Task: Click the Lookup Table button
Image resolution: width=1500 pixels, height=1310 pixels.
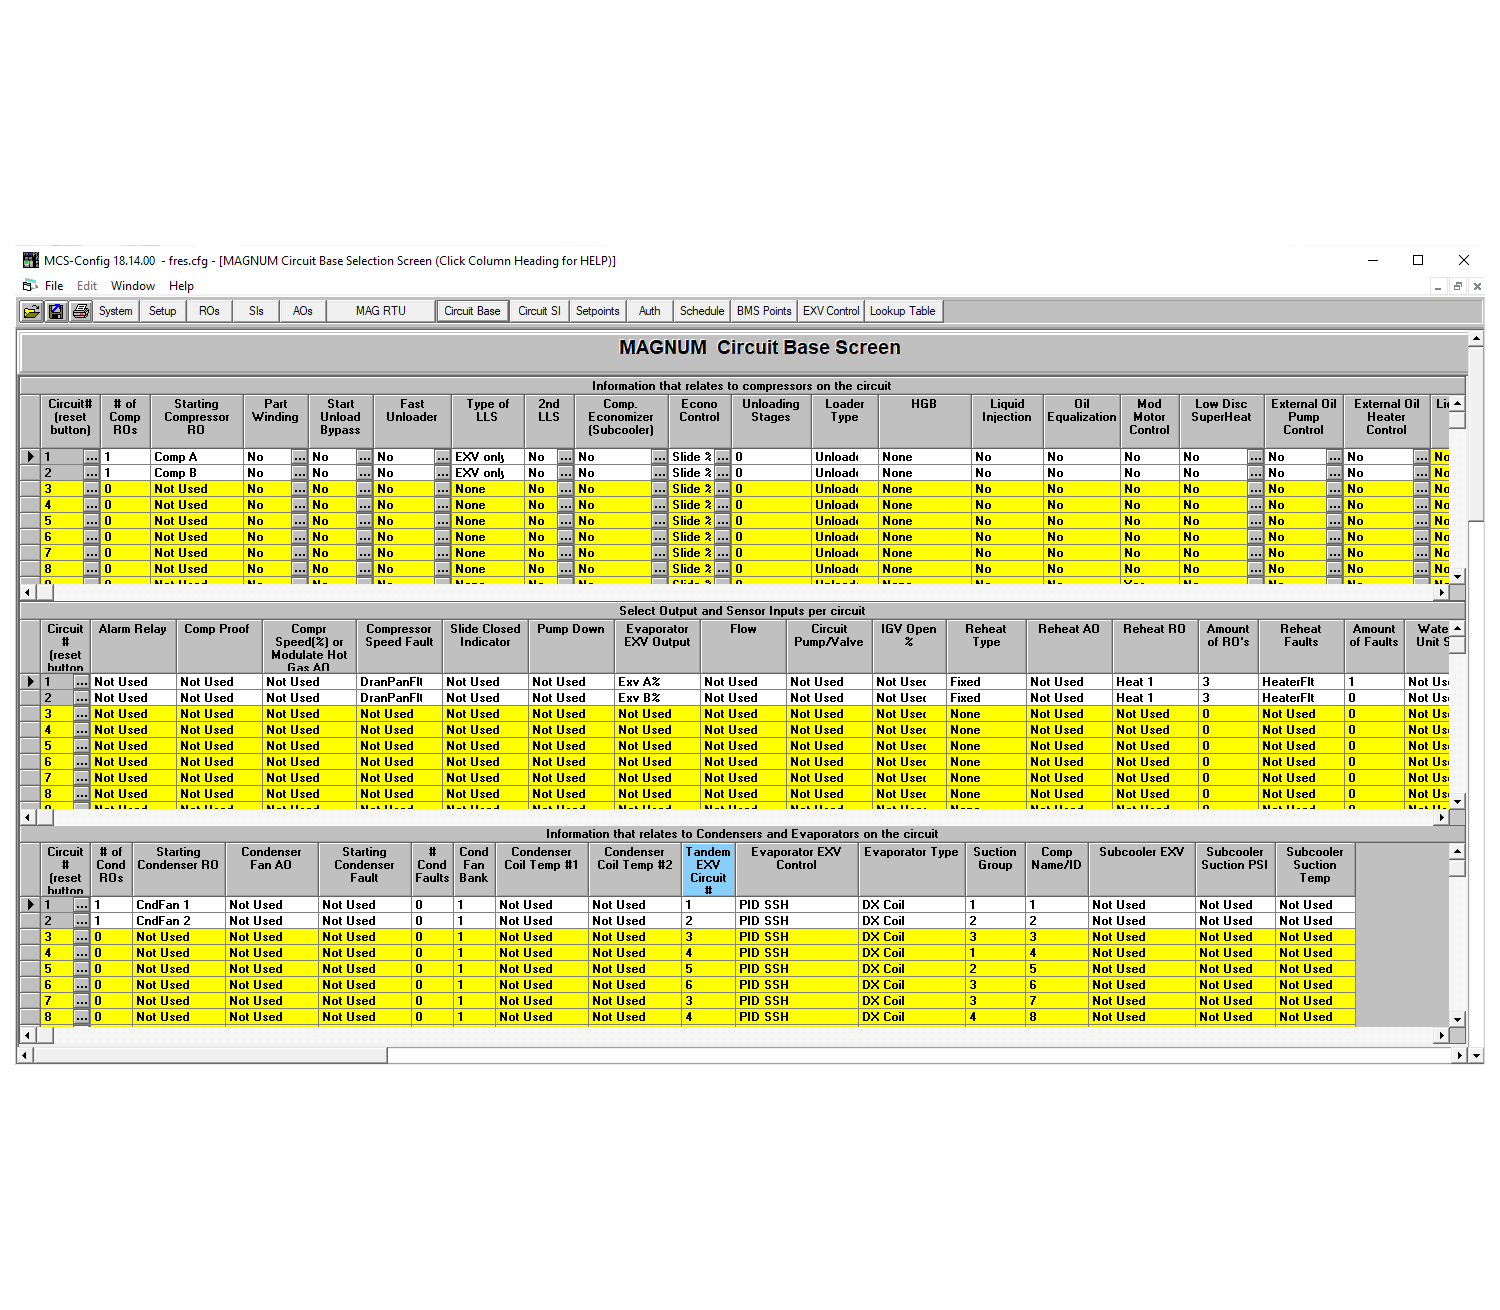Action: pyautogui.click(x=902, y=311)
